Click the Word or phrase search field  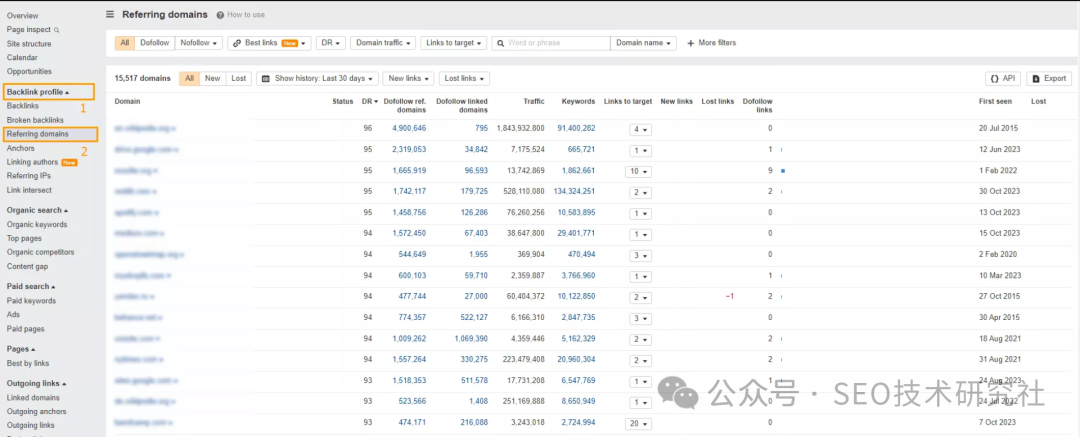(557, 43)
